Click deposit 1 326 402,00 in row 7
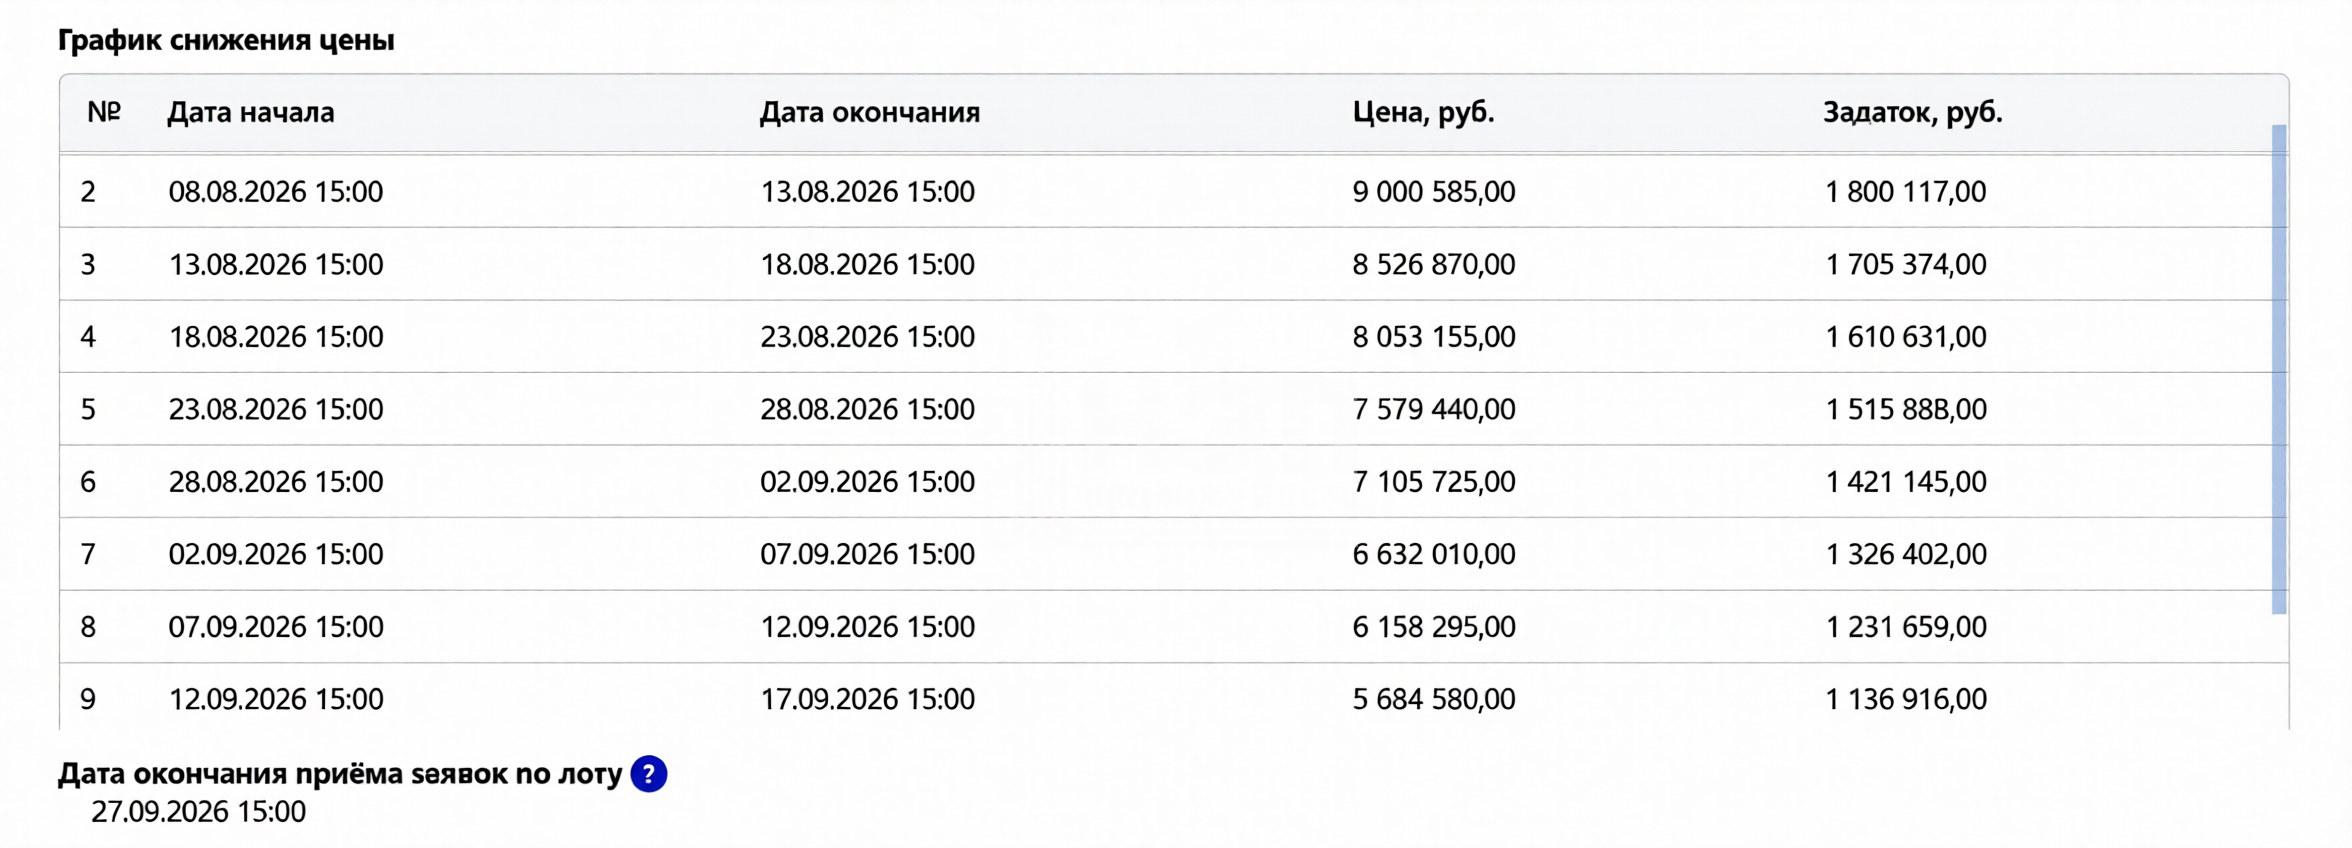The image size is (2352, 848). click(x=1906, y=554)
